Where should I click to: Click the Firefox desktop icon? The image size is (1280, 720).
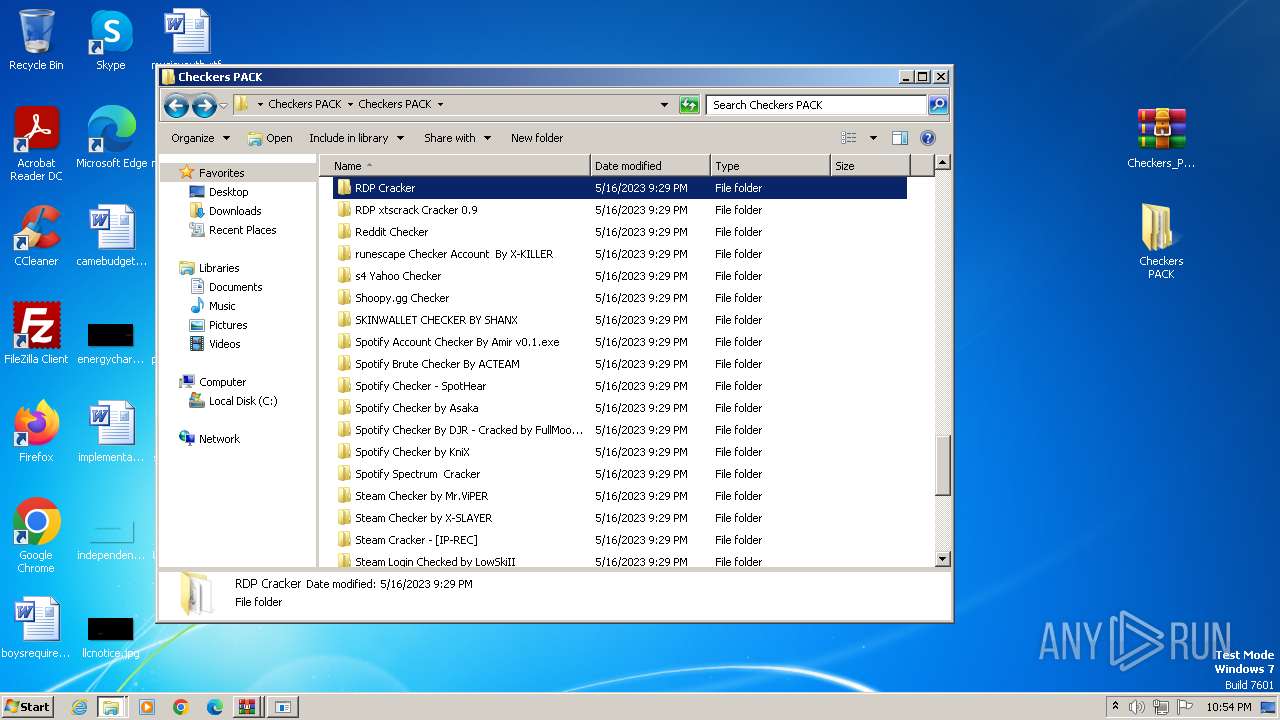36,432
